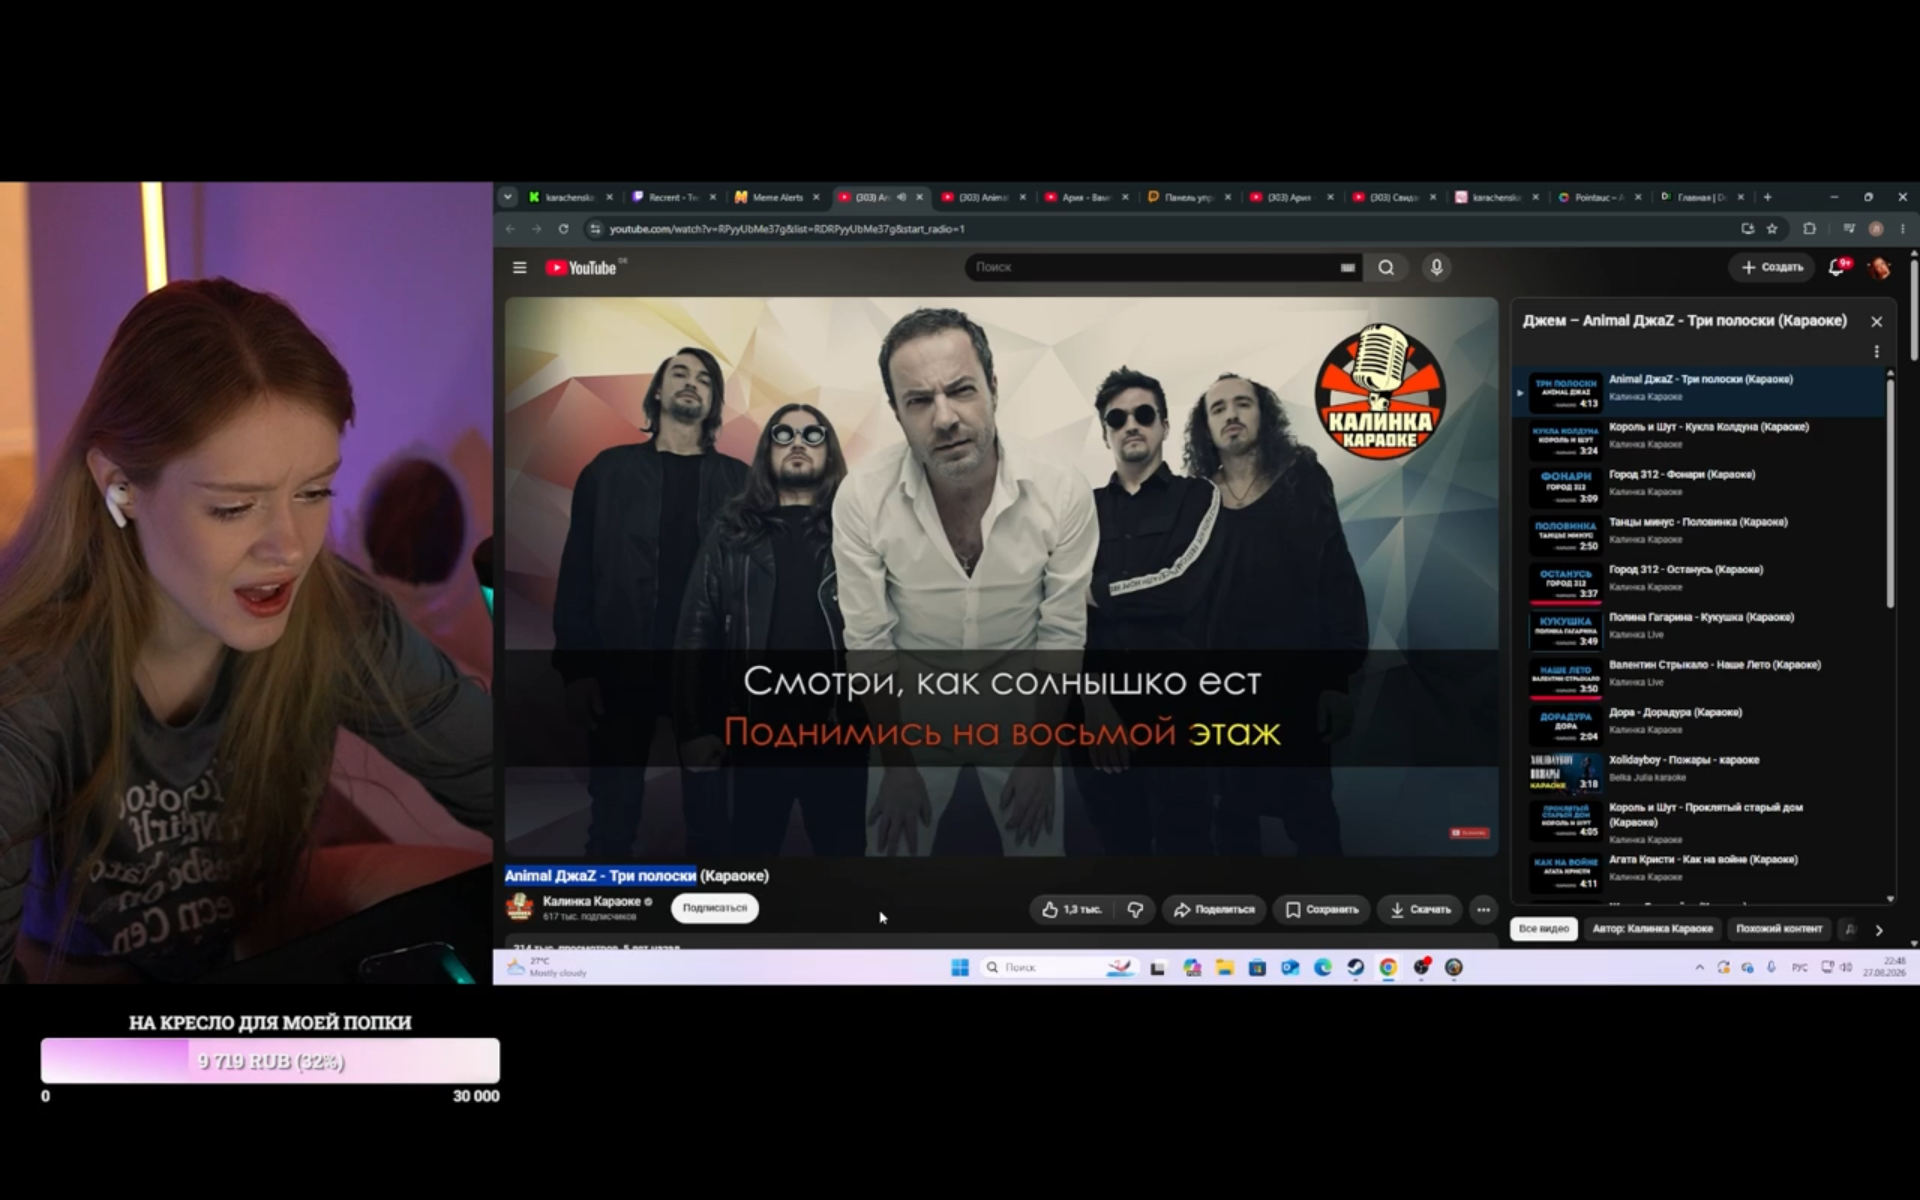Open File Explorer from the taskbar
The image size is (1920, 1200).
click(x=1224, y=967)
